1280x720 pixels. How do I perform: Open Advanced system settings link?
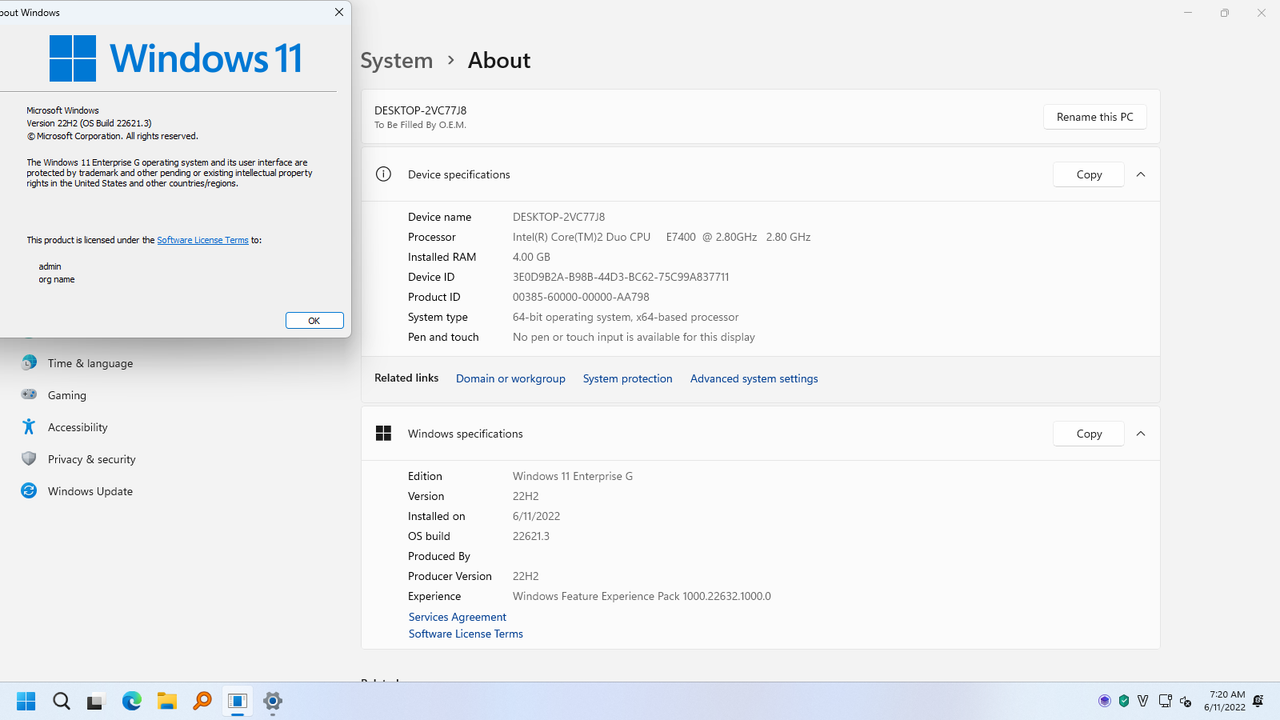(x=754, y=379)
